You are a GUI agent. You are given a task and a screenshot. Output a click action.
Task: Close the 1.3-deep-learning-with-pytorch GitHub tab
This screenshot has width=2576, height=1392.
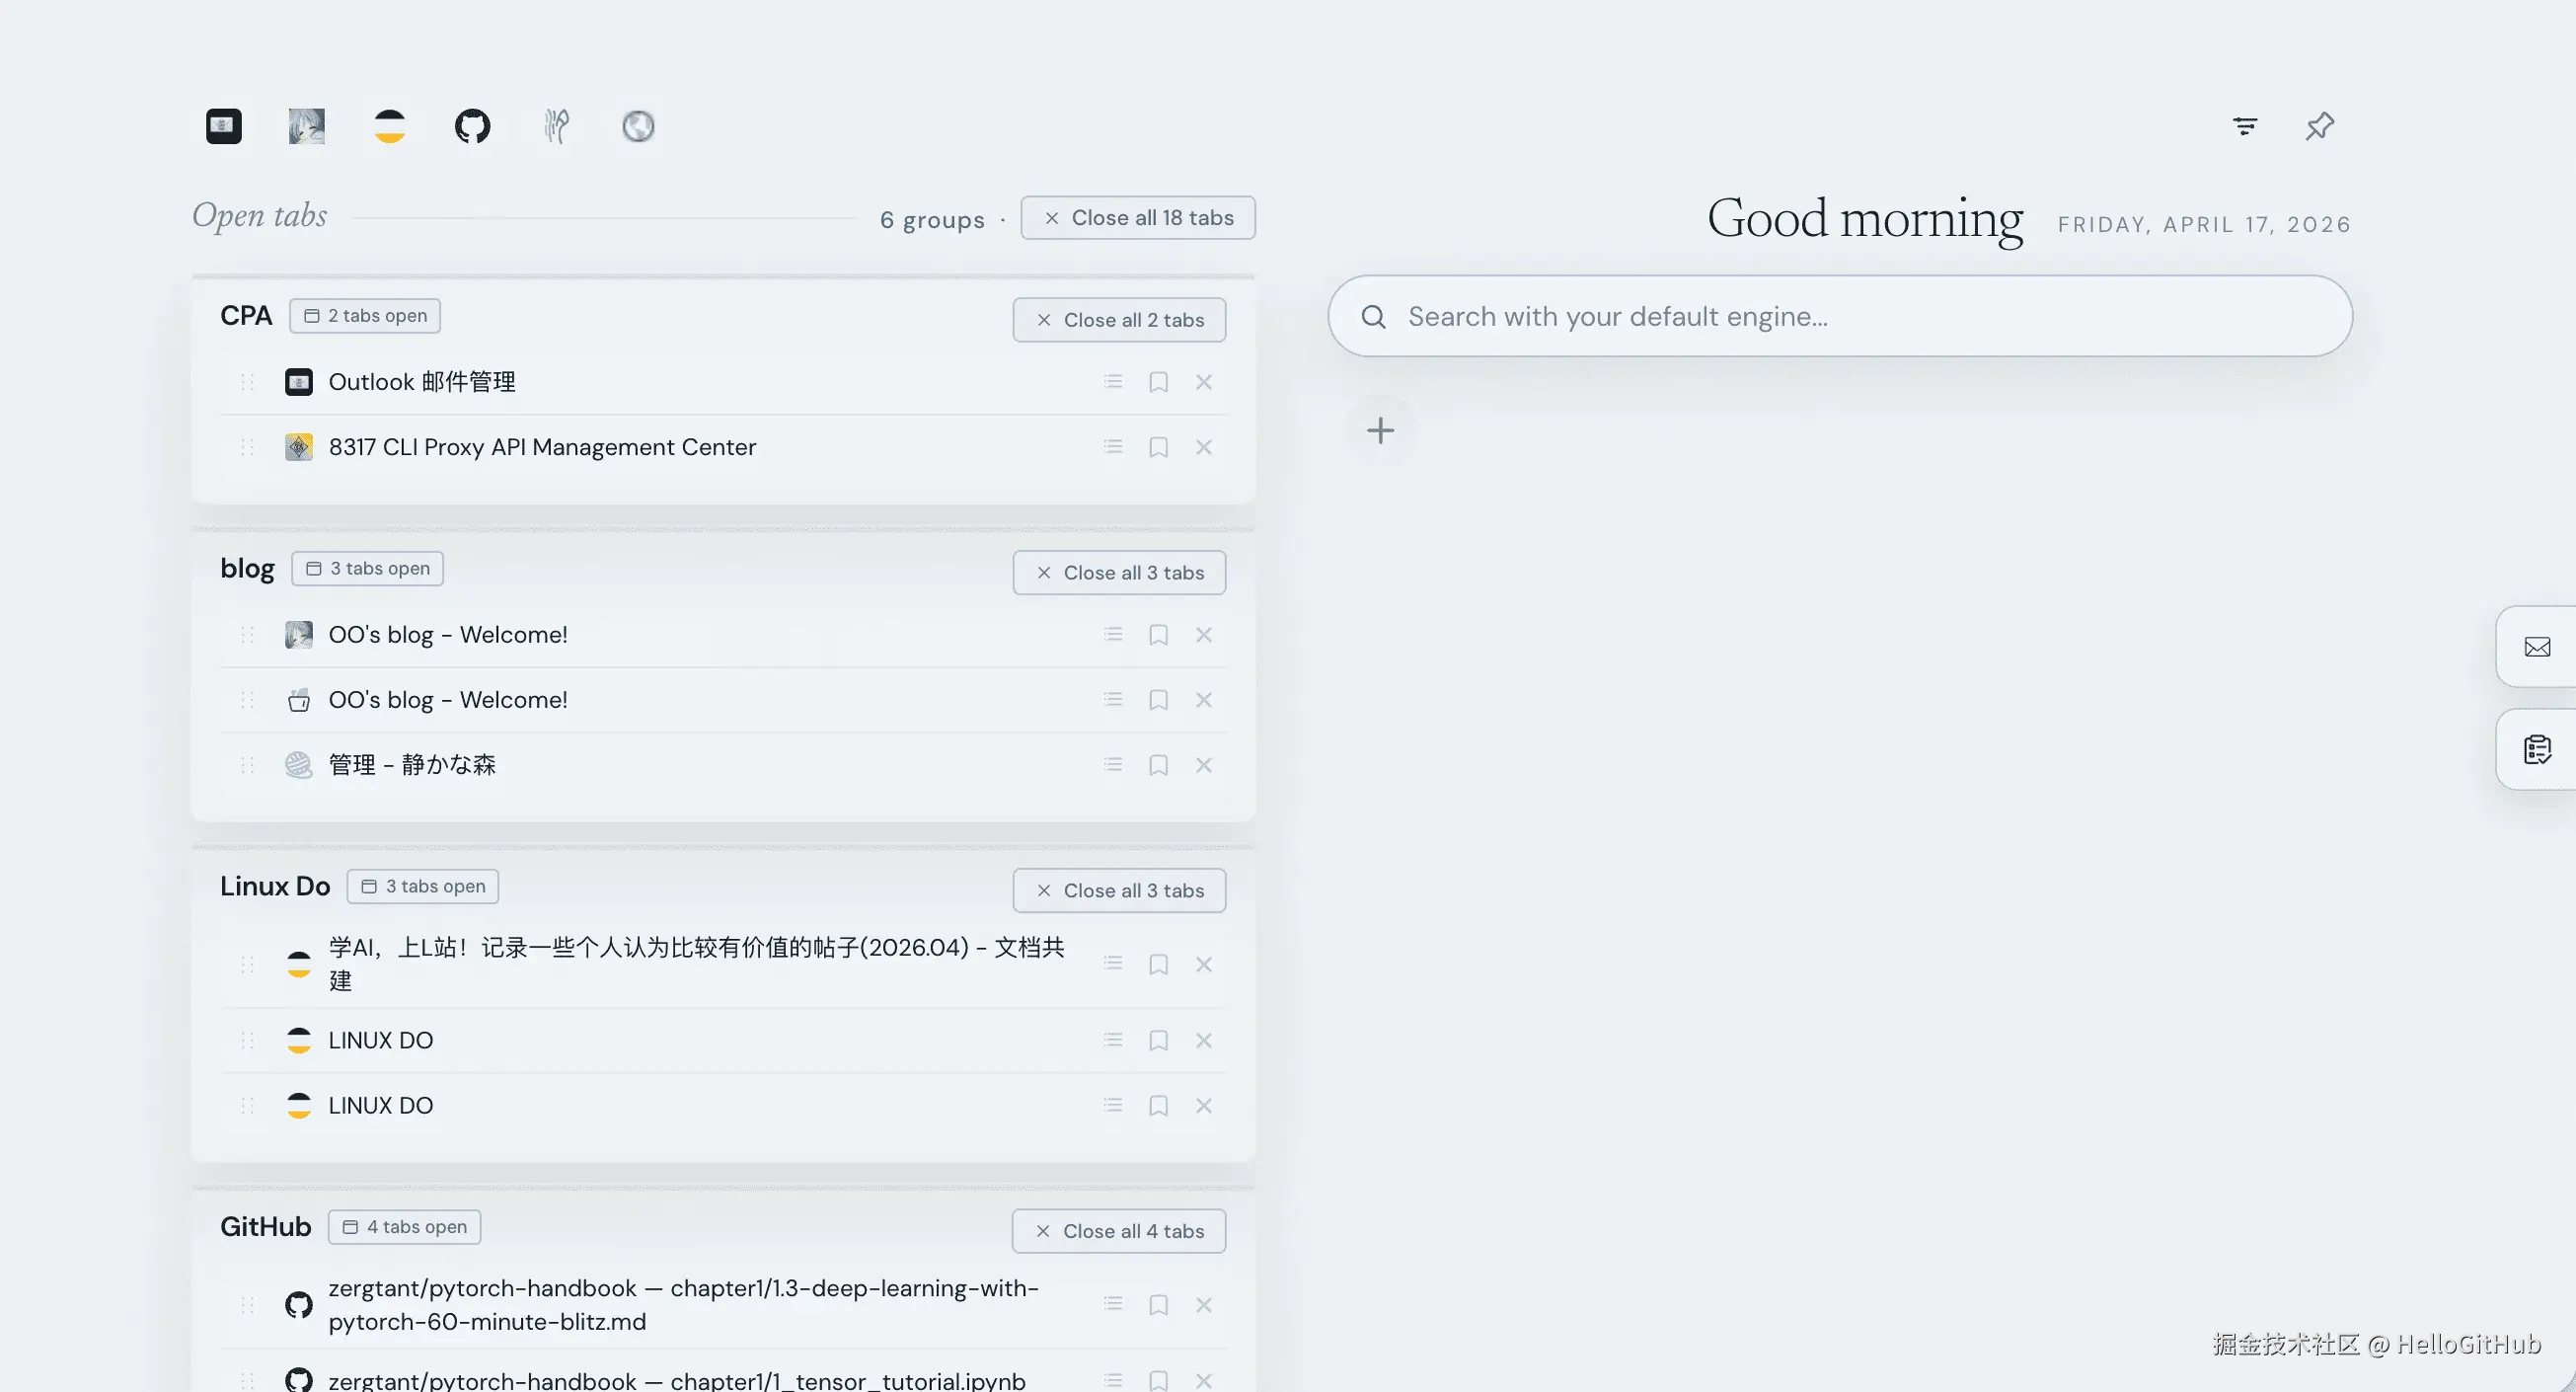click(1204, 1305)
